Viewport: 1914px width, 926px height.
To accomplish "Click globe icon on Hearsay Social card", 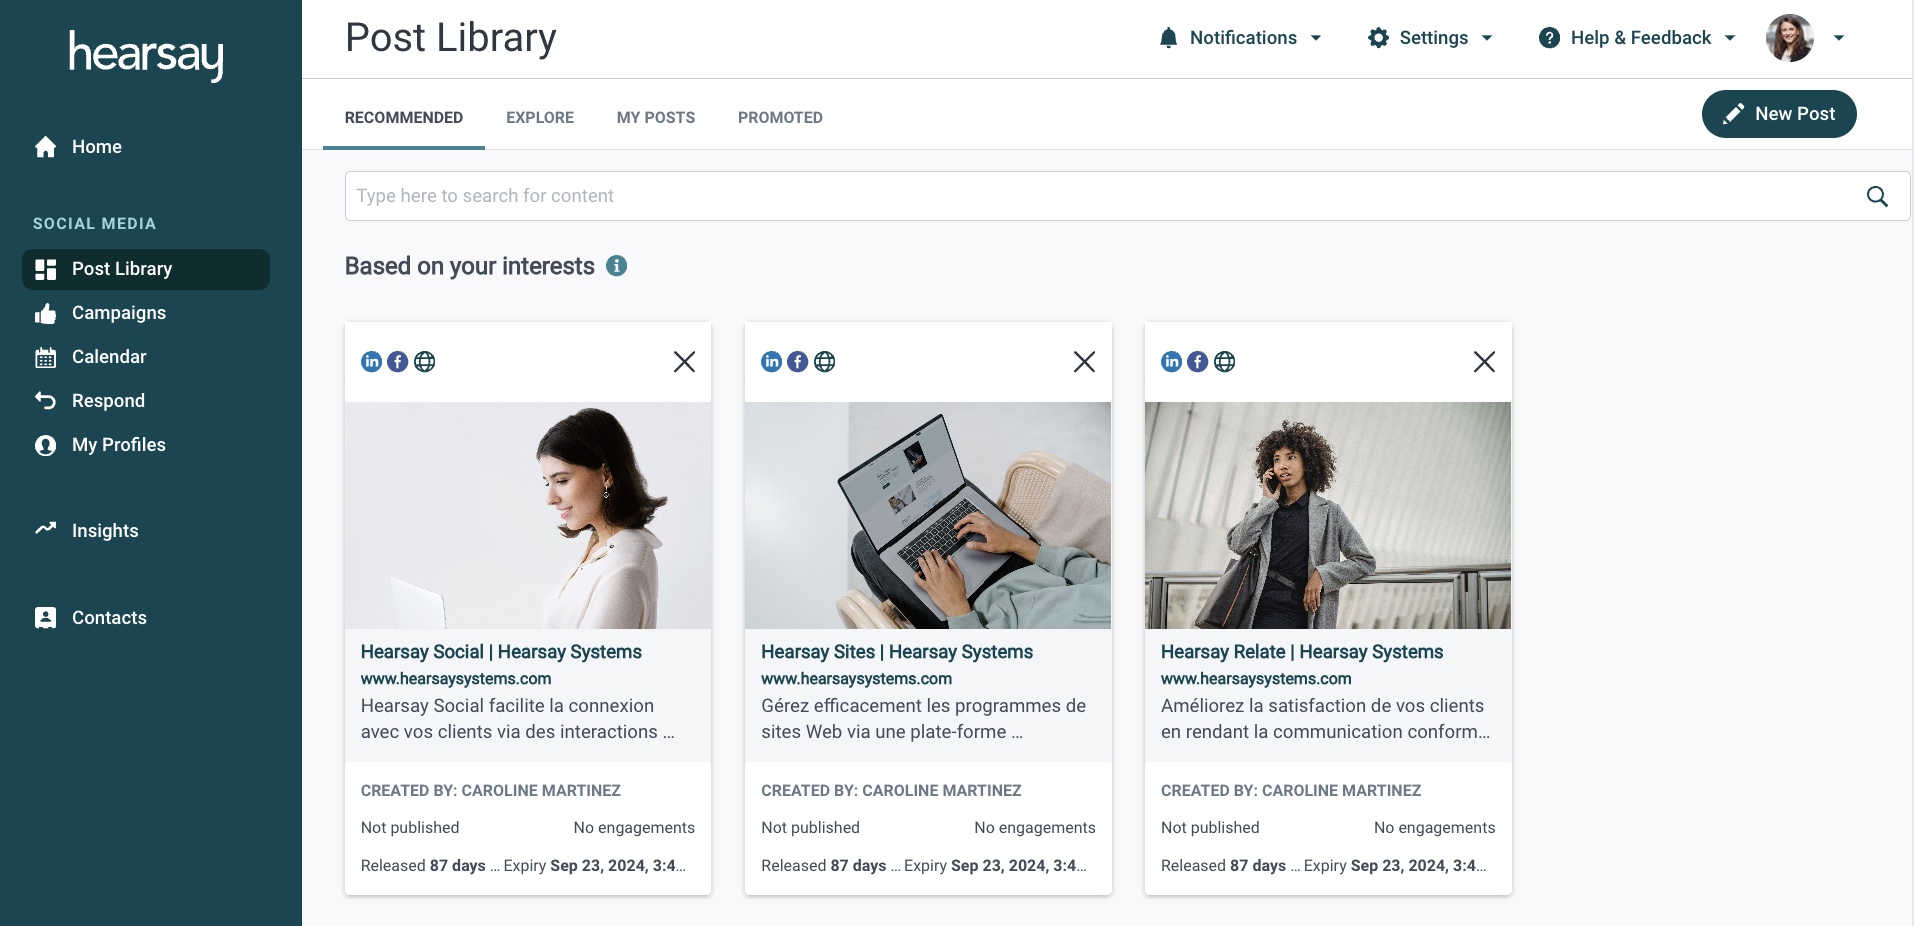I will tap(424, 362).
